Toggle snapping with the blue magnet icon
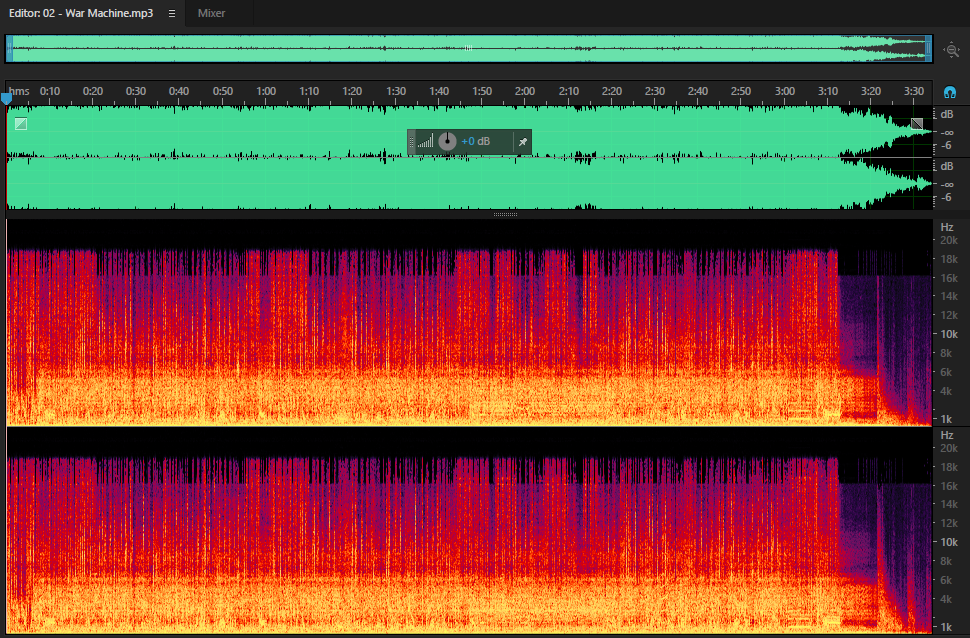Viewport: 970px width, 638px height. pyautogui.click(x=950, y=92)
